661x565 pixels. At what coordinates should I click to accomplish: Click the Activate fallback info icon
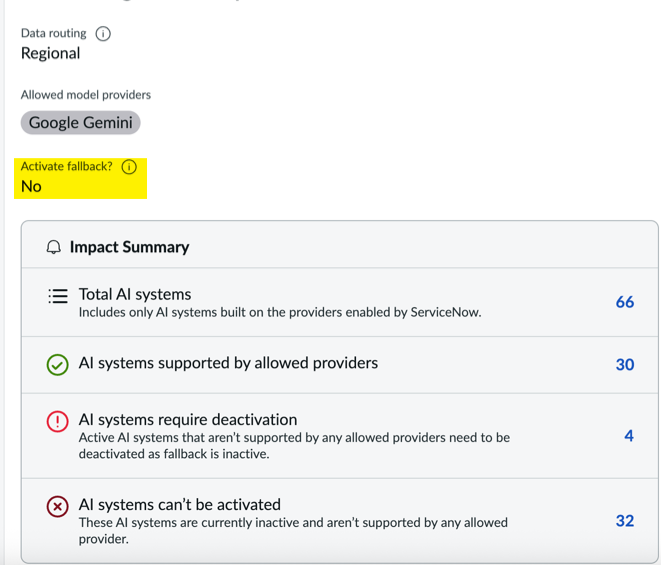[x=129, y=167]
